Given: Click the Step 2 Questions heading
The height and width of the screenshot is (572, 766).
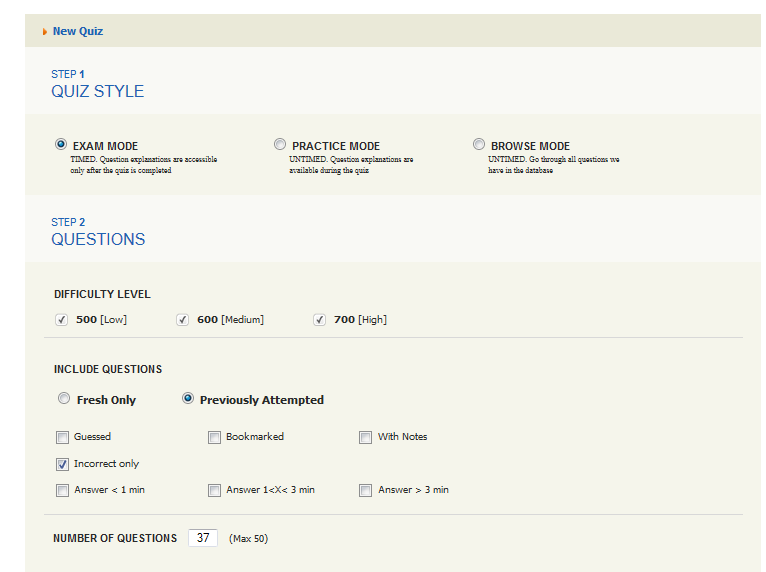Looking at the screenshot, I should coord(98,239).
